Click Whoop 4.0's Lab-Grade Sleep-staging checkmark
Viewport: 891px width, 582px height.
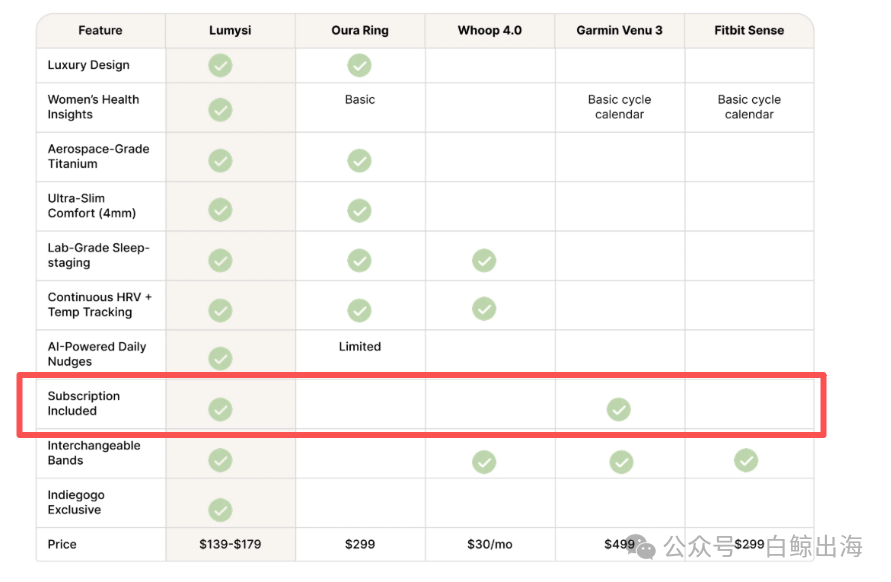[484, 260]
